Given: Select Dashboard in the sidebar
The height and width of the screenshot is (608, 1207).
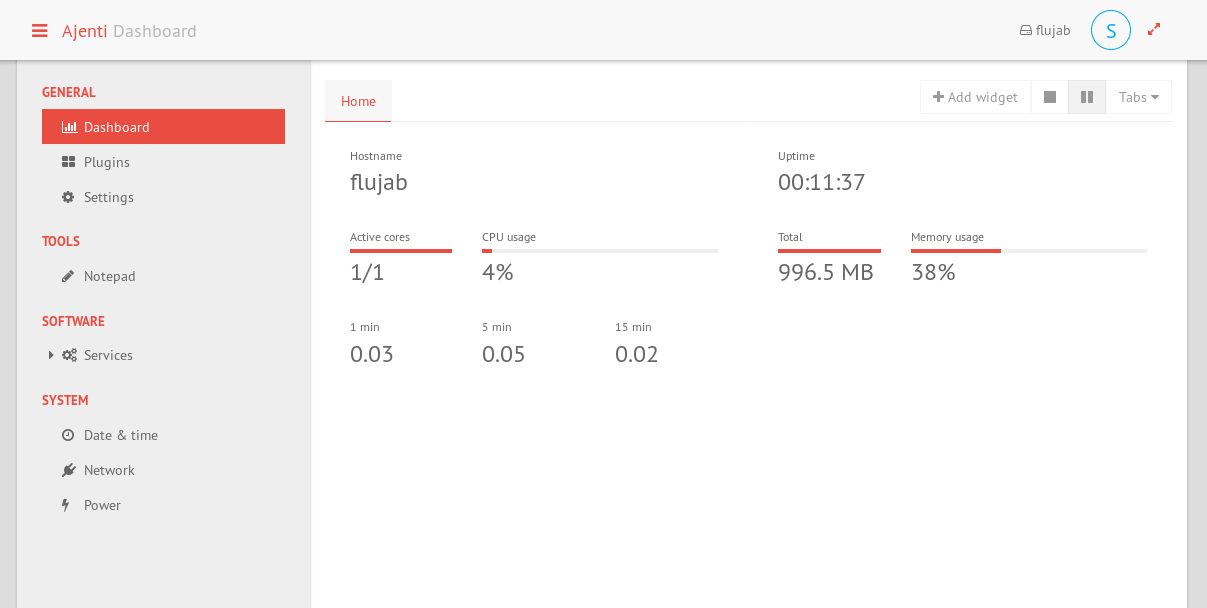Looking at the screenshot, I should 163,127.
